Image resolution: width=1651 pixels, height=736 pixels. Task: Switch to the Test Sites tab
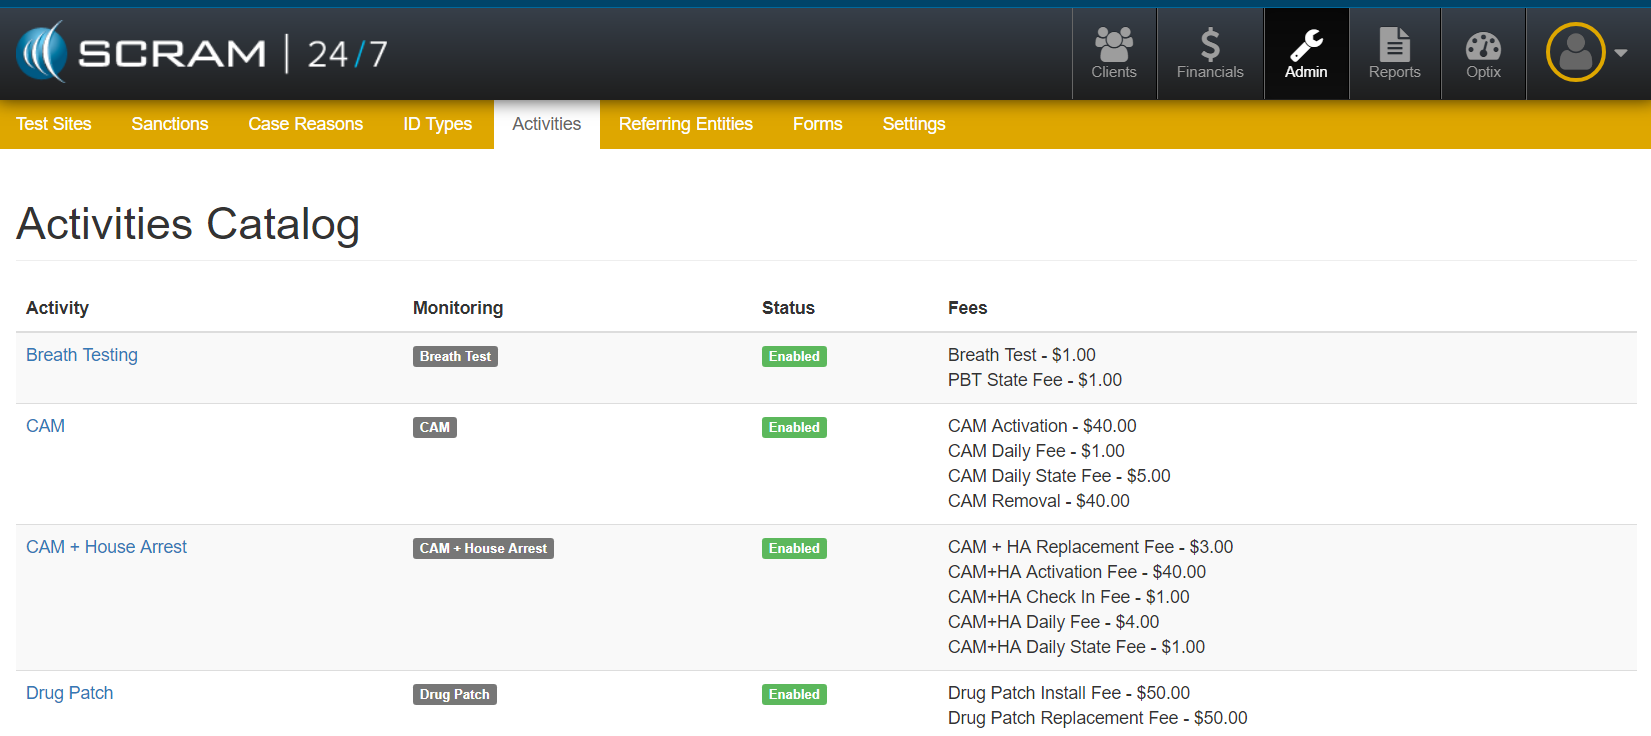(x=54, y=124)
